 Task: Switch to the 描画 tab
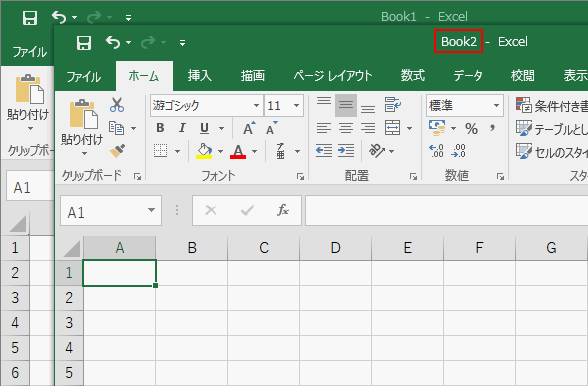point(253,76)
